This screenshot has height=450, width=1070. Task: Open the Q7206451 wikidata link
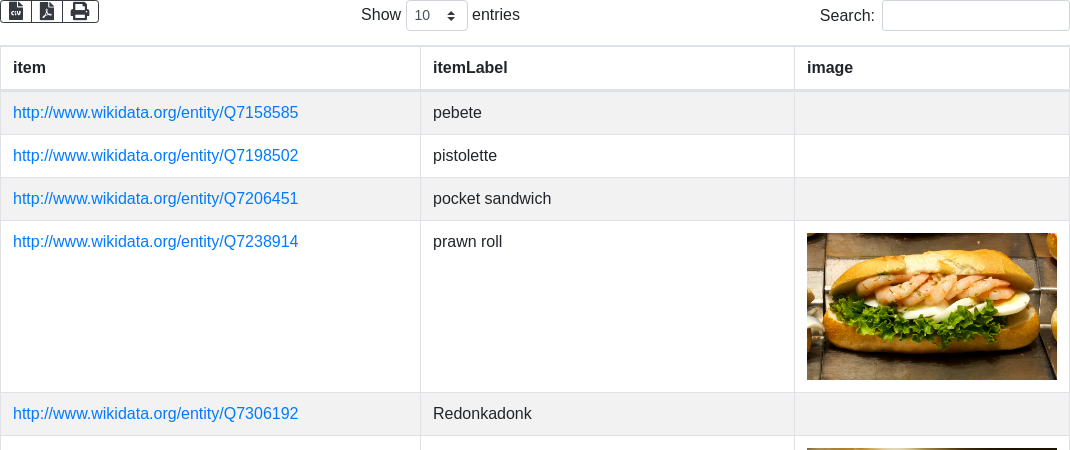point(155,199)
